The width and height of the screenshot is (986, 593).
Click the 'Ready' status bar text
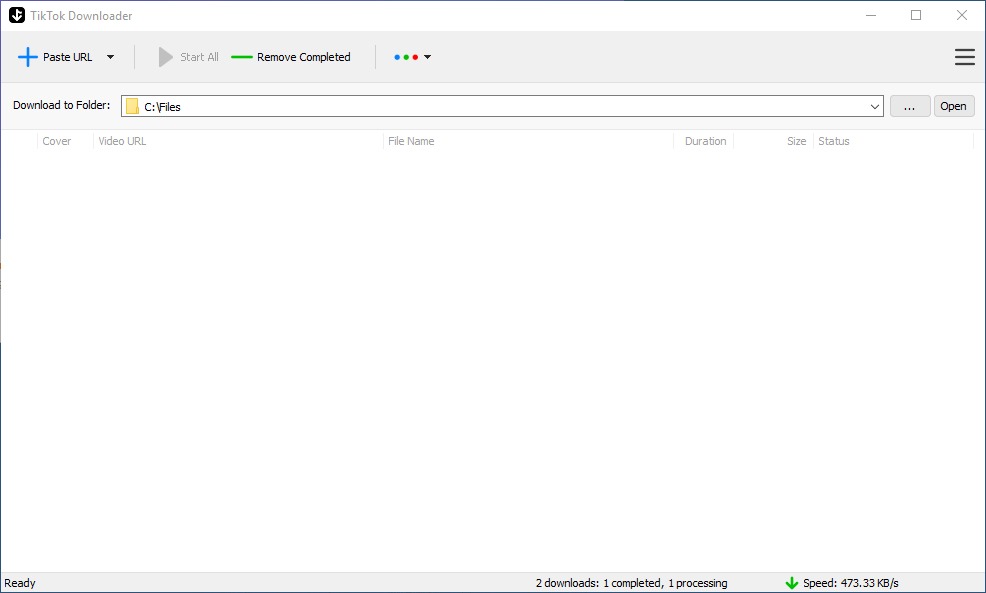click(20, 584)
